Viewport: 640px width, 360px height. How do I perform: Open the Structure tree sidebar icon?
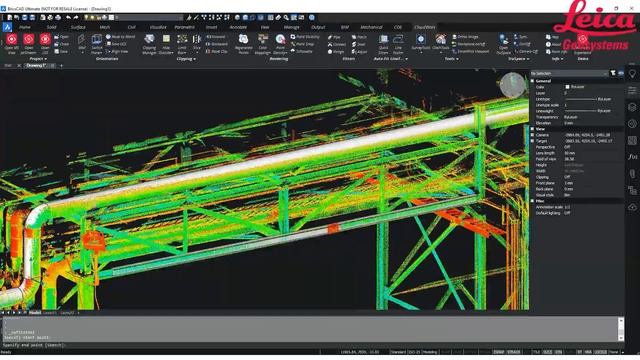tap(632, 190)
